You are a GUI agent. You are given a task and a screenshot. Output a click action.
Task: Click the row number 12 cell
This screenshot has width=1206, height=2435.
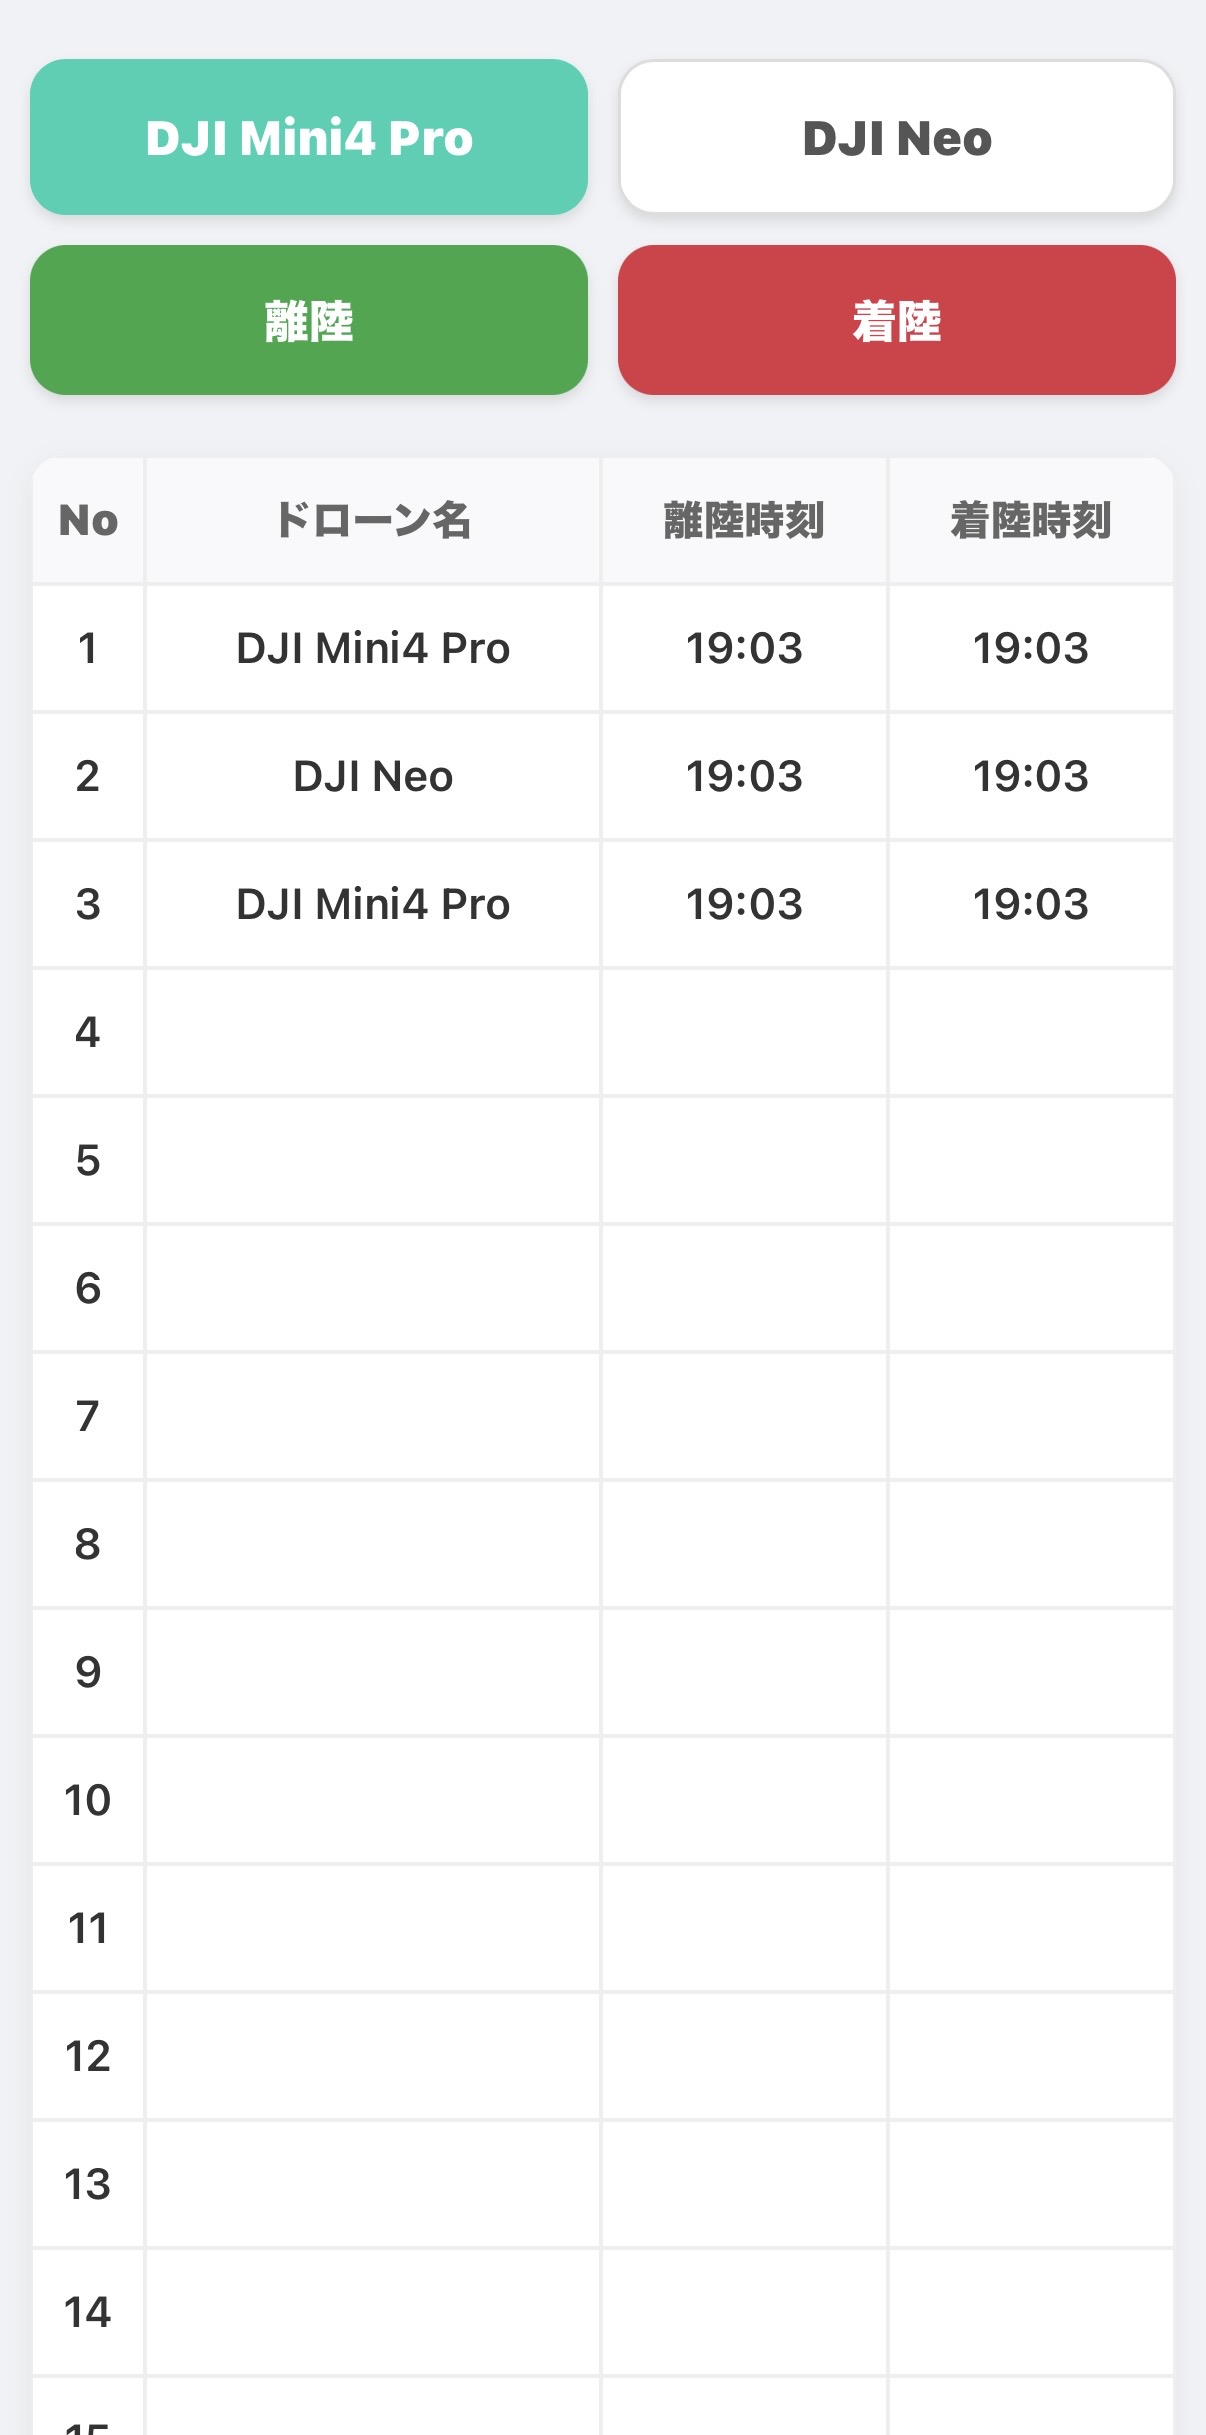(88, 2056)
